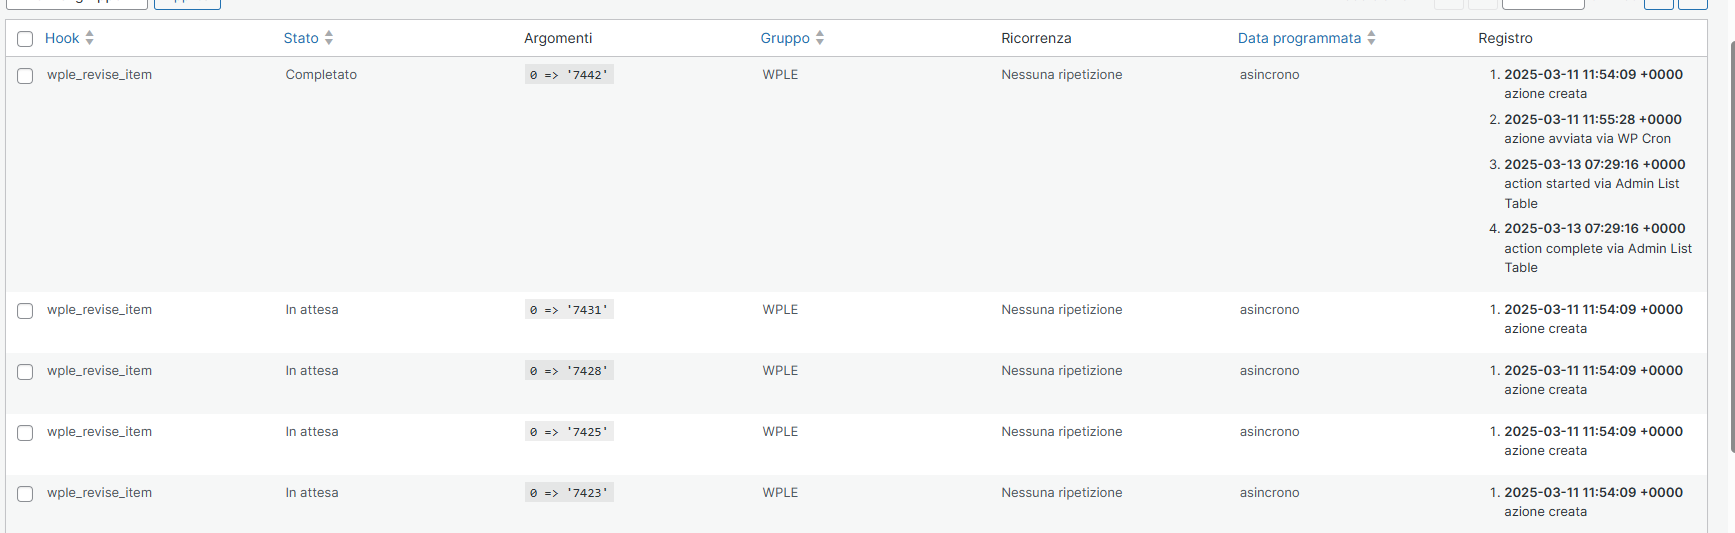Select the Argomenti column header
Viewport: 1735px width, 533px height.
[x=558, y=38]
